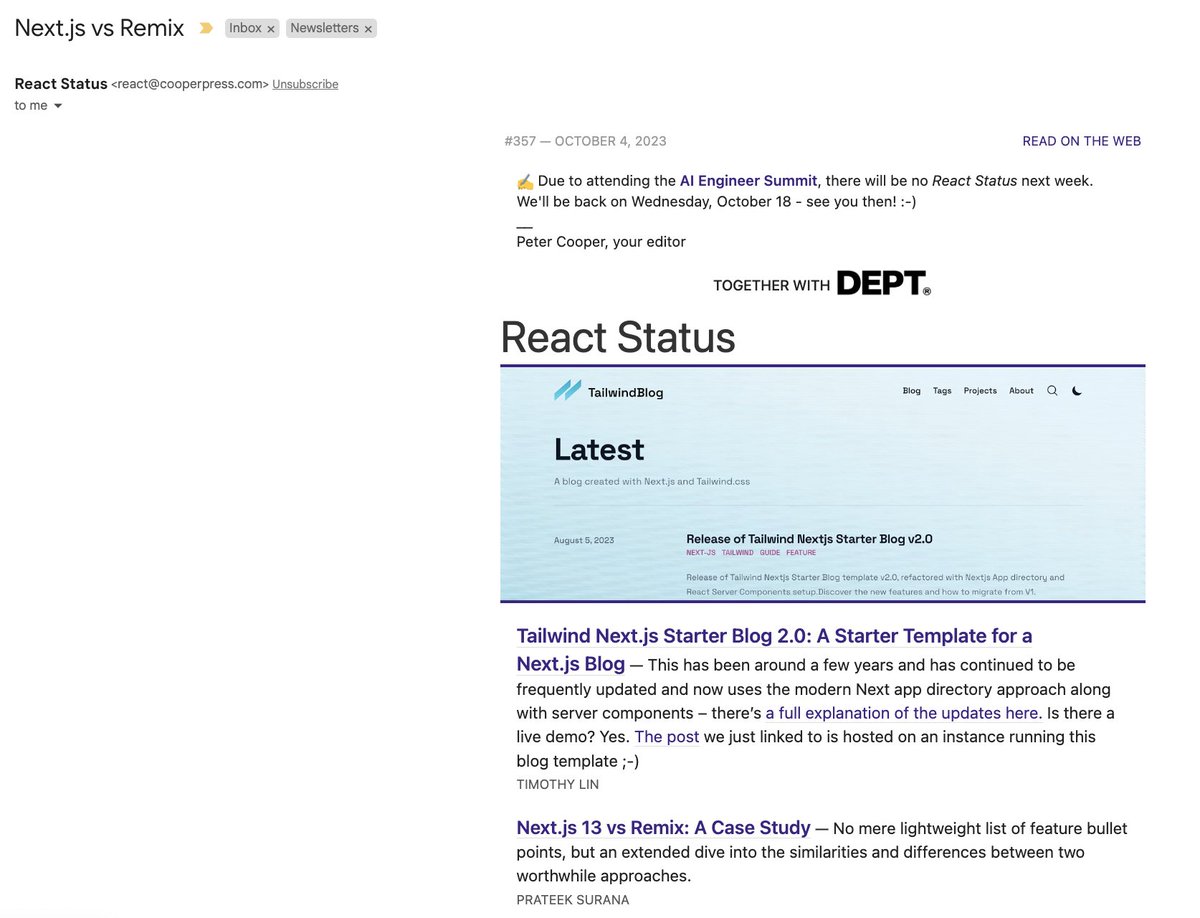Click 'The post' link
The height and width of the screenshot is (918, 1200).
click(667, 737)
